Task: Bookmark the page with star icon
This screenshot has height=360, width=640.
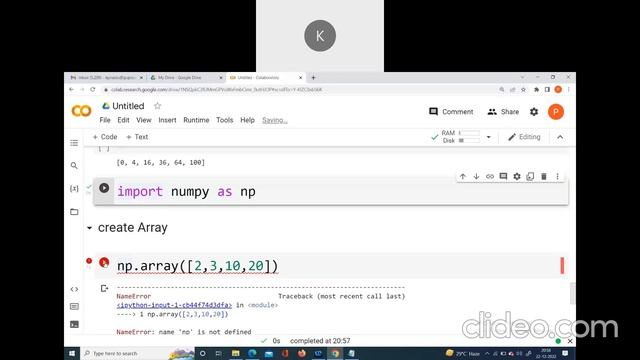Action: coord(523,89)
